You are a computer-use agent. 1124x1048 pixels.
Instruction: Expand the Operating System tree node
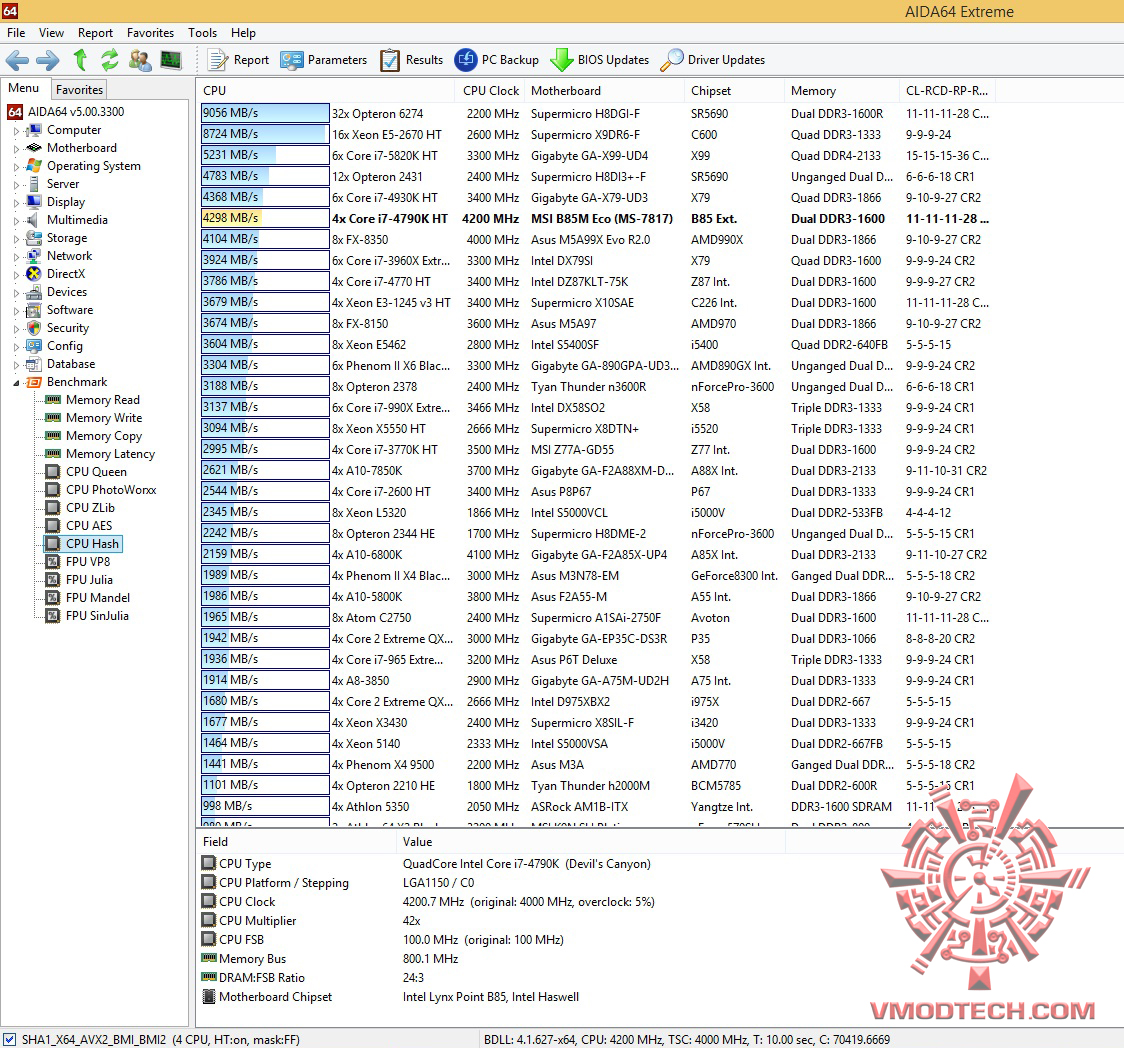(x=16, y=167)
